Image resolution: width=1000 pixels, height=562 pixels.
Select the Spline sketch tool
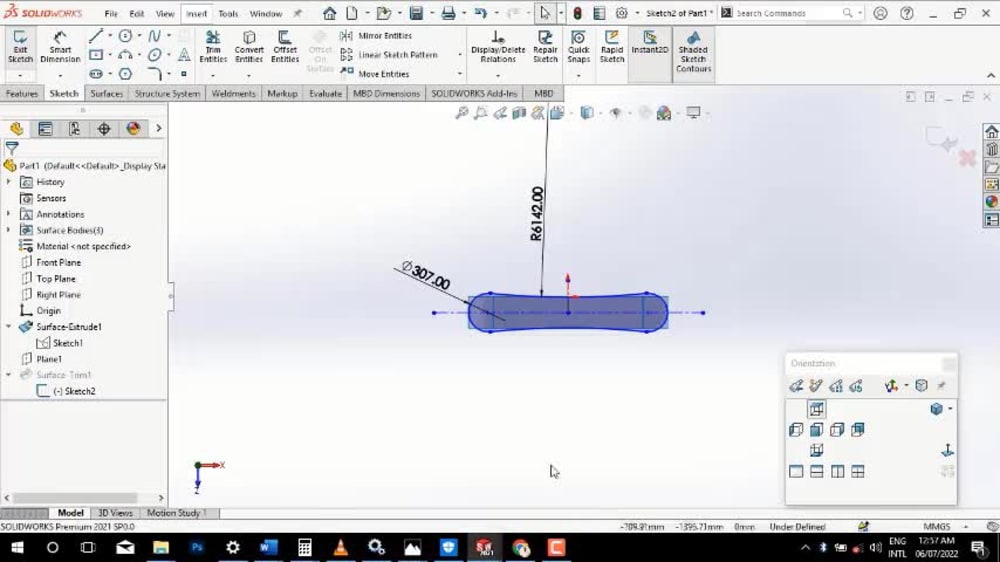pos(154,36)
